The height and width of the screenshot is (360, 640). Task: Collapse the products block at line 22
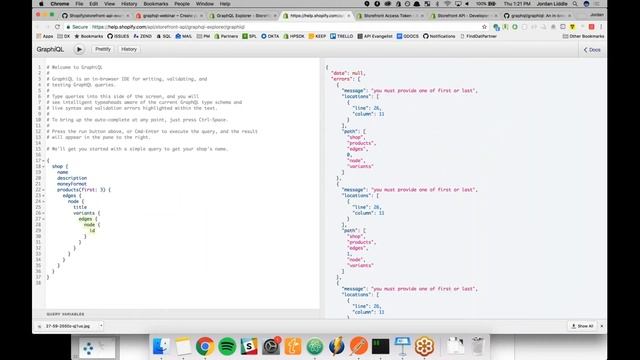click(44, 190)
